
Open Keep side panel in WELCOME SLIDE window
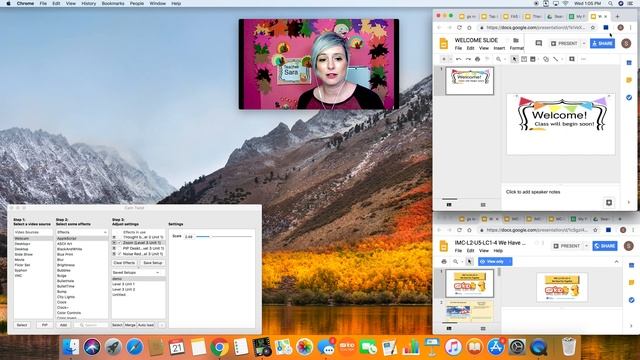coord(629,80)
